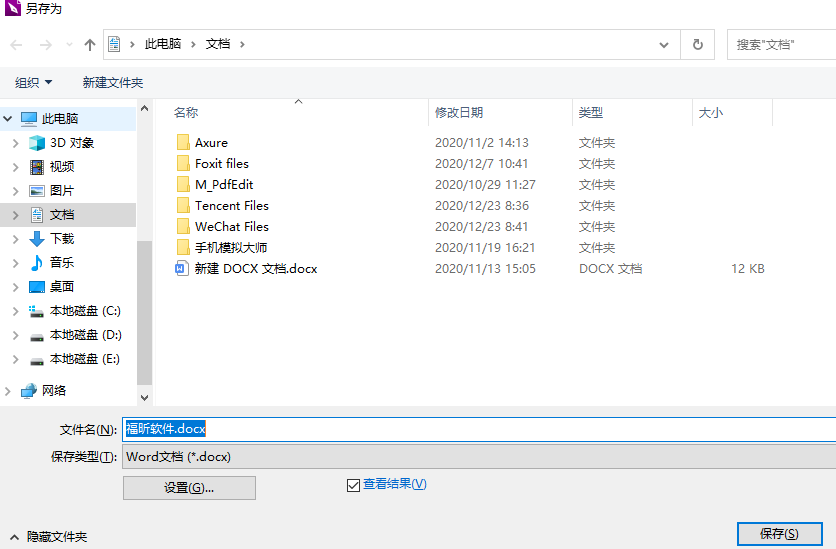Collapse the 此电脑 tree node

point(7,118)
